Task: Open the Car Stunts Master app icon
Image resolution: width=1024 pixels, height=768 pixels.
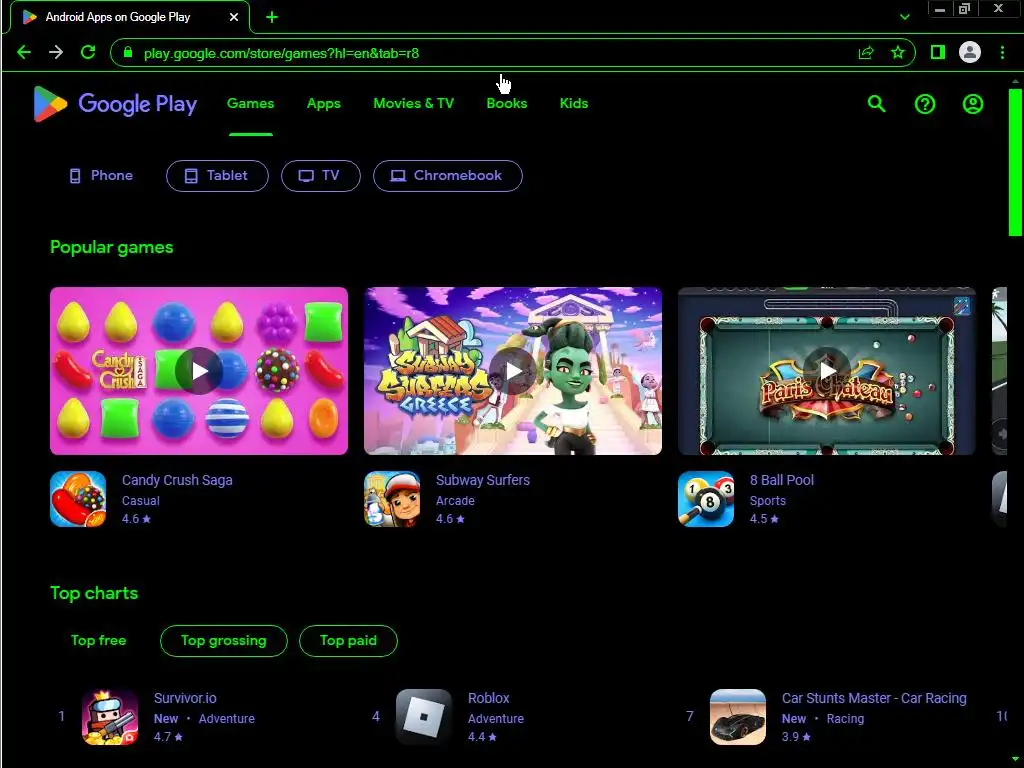Action: (738, 717)
